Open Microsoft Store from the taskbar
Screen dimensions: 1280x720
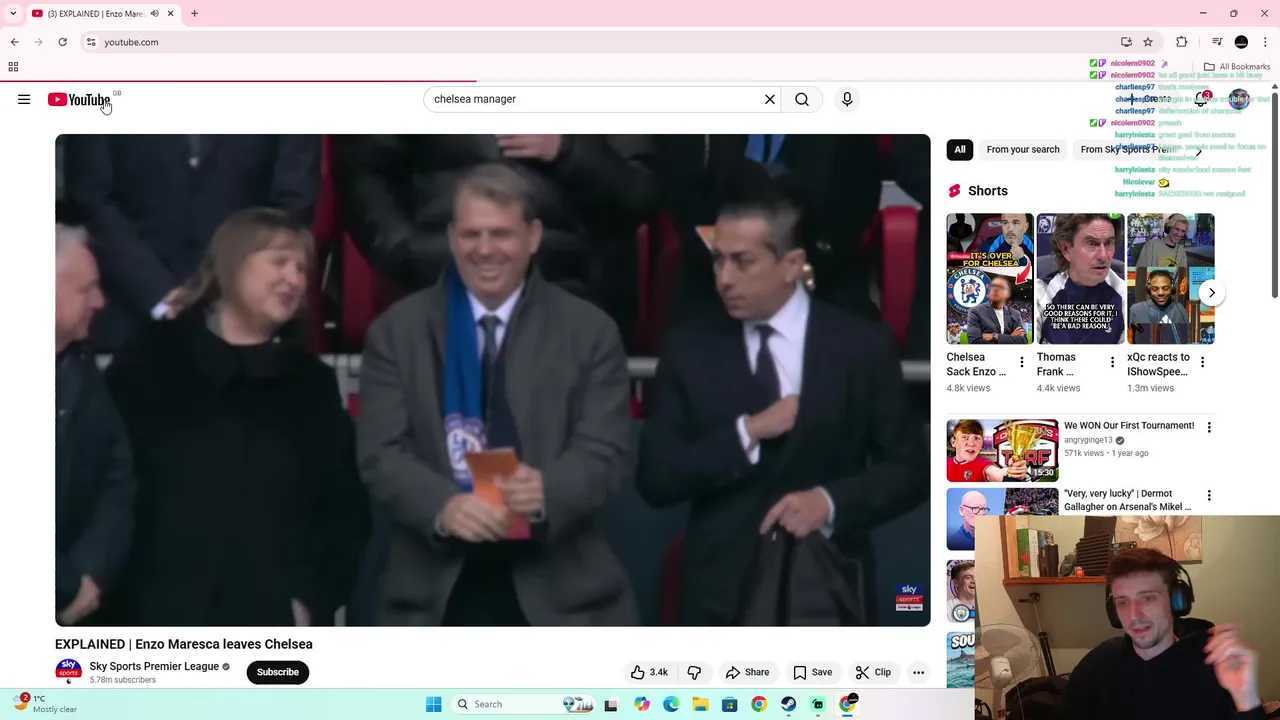pos(730,704)
